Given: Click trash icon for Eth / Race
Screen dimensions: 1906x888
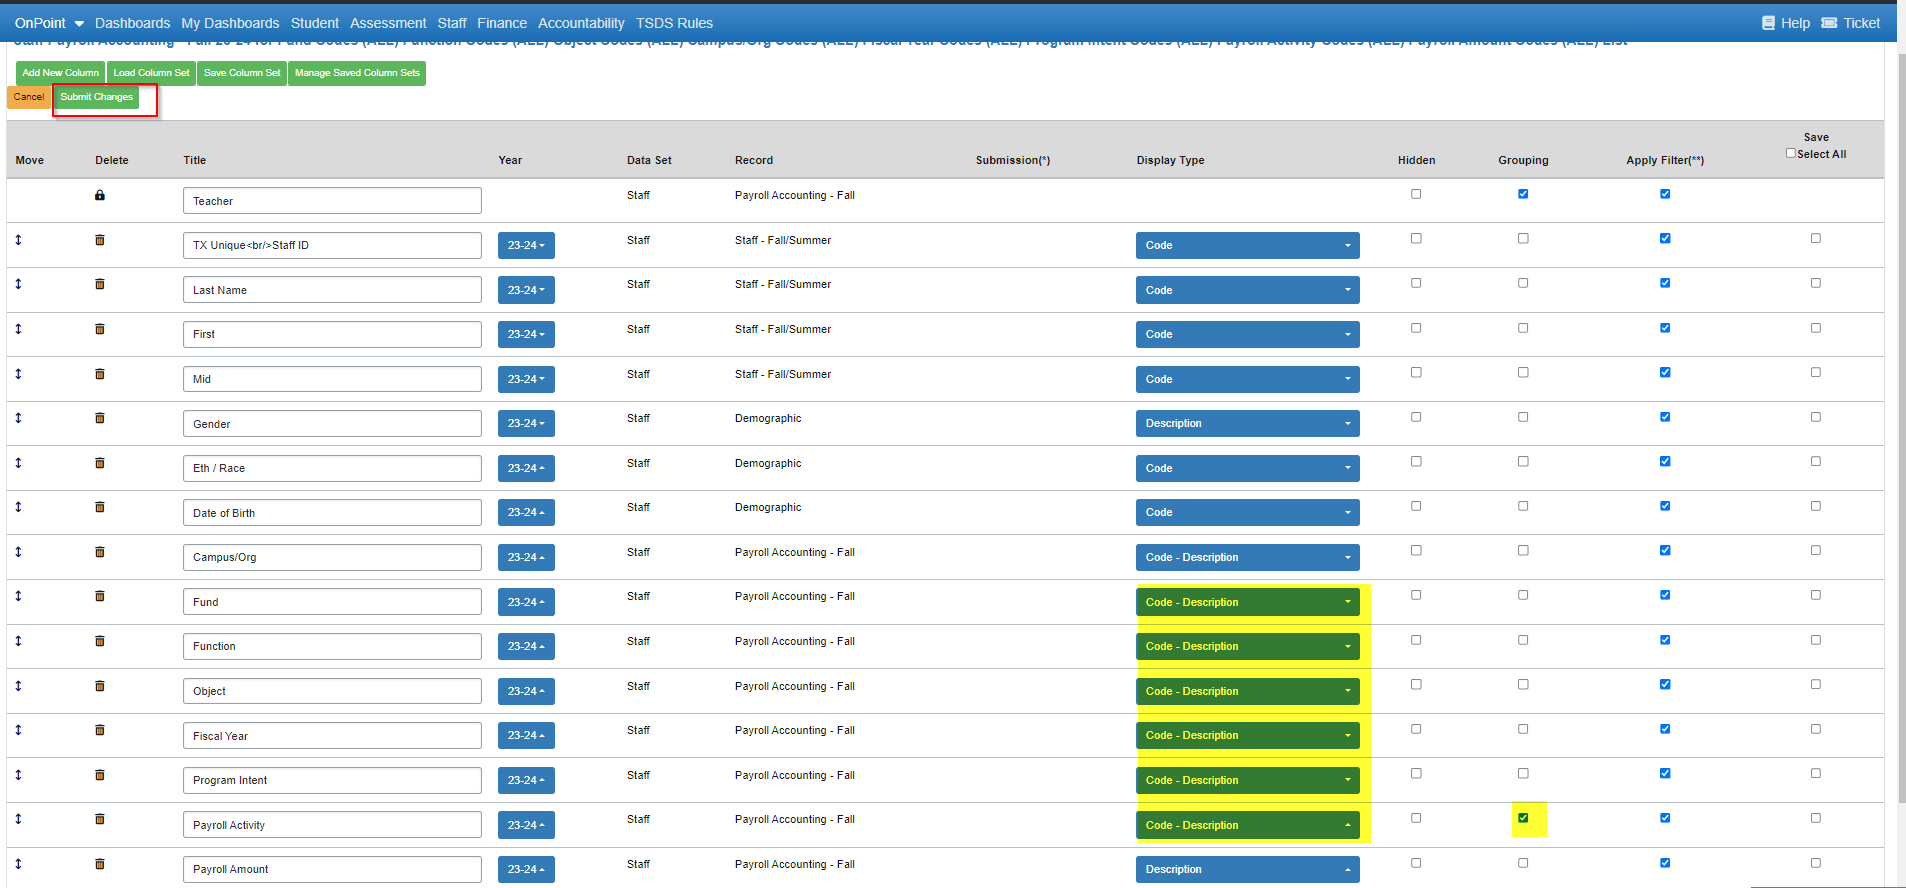Looking at the screenshot, I should (100, 463).
